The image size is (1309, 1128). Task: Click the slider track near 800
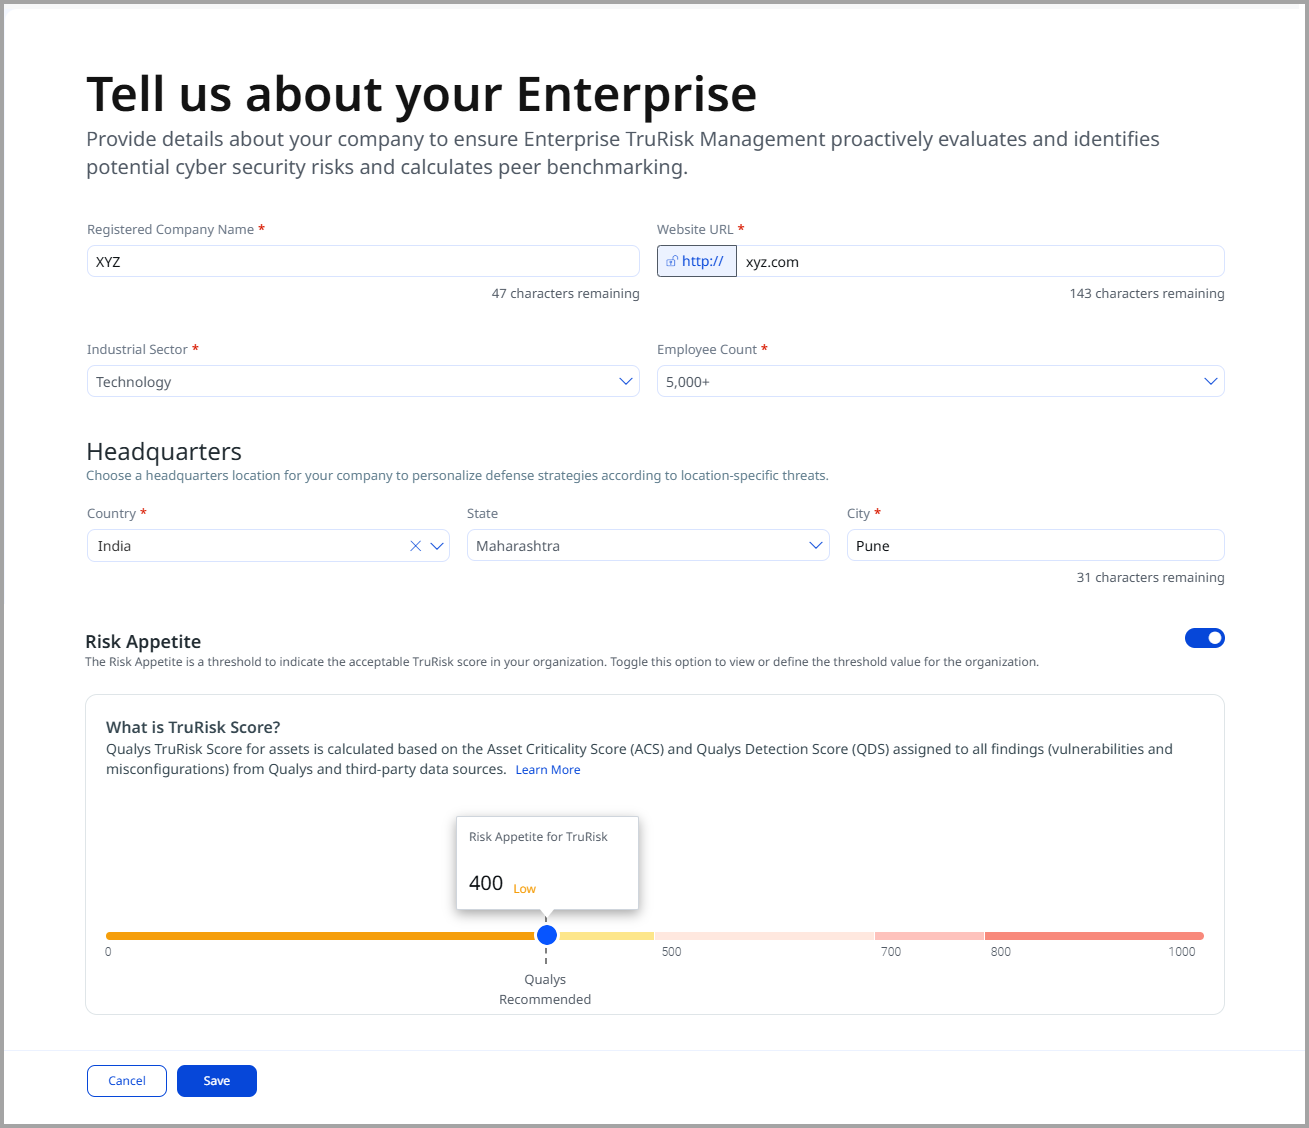986,936
